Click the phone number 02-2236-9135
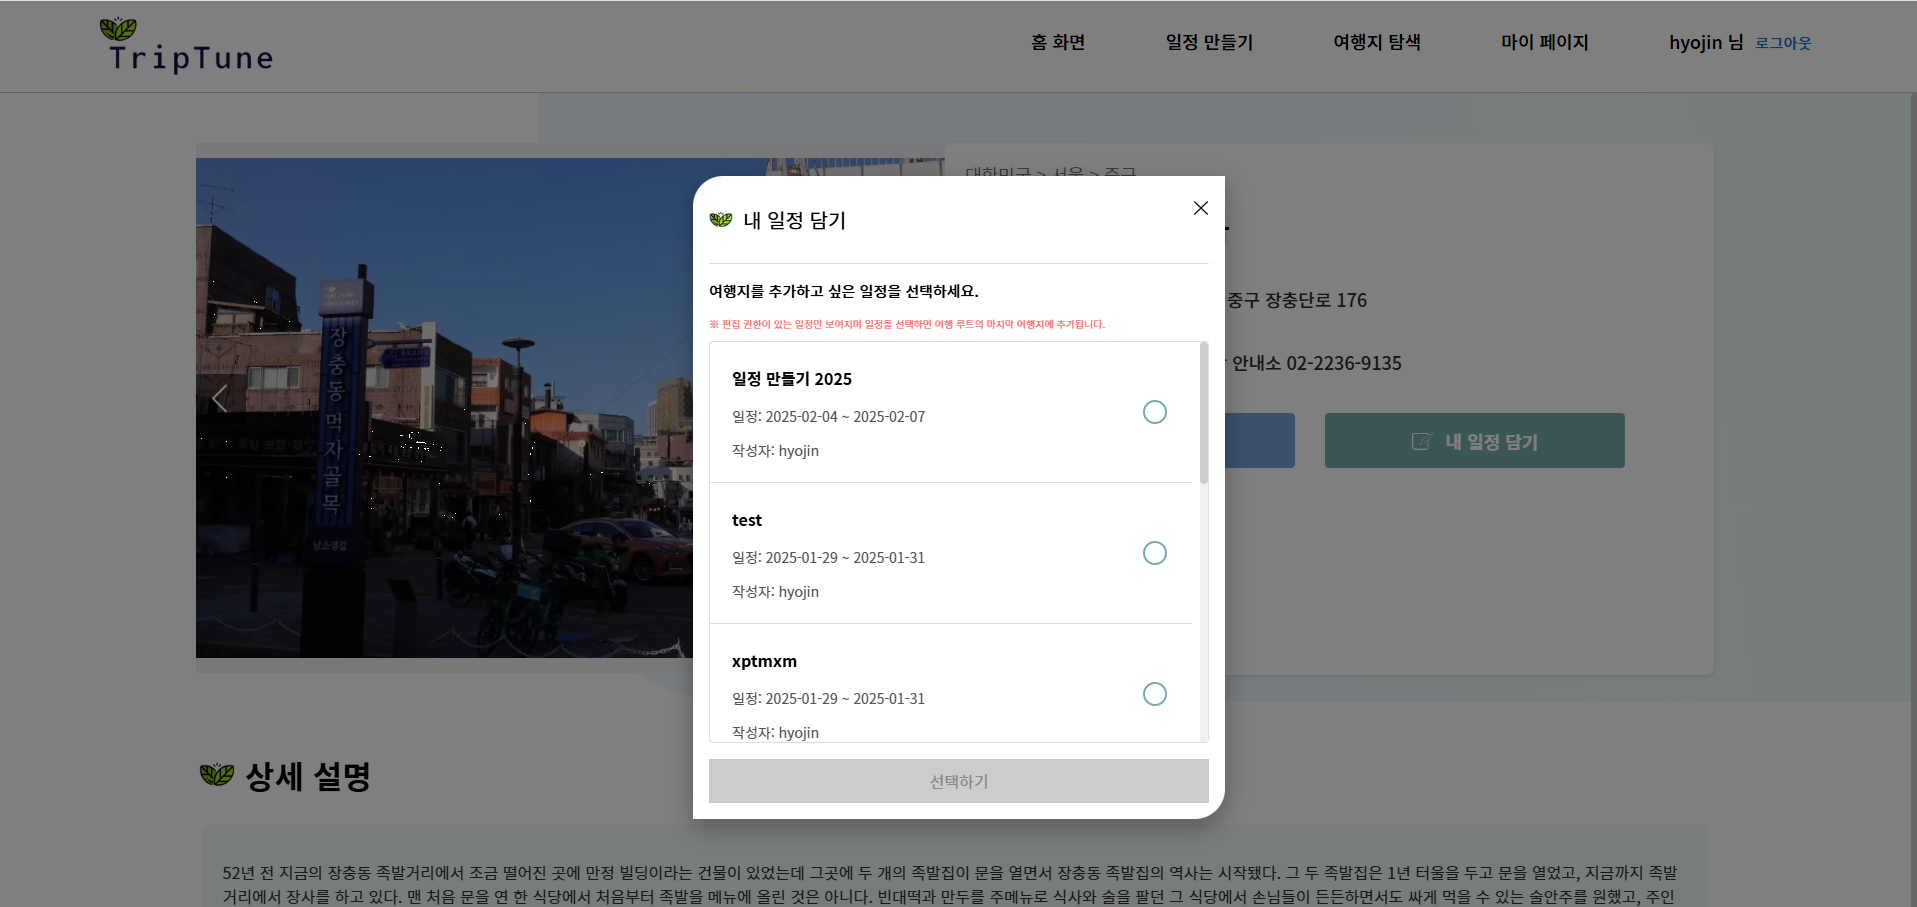 pyautogui.click(x=1344, y=363)
